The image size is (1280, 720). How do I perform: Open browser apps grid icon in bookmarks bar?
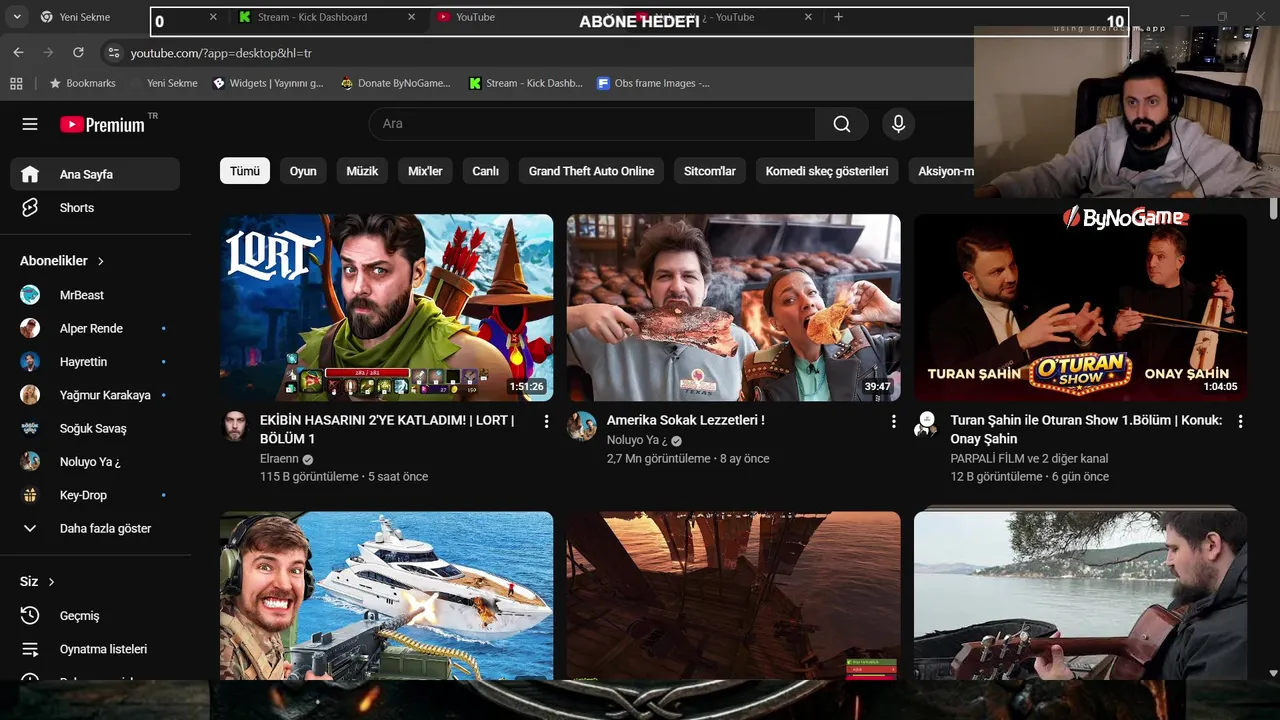(16, 83)
